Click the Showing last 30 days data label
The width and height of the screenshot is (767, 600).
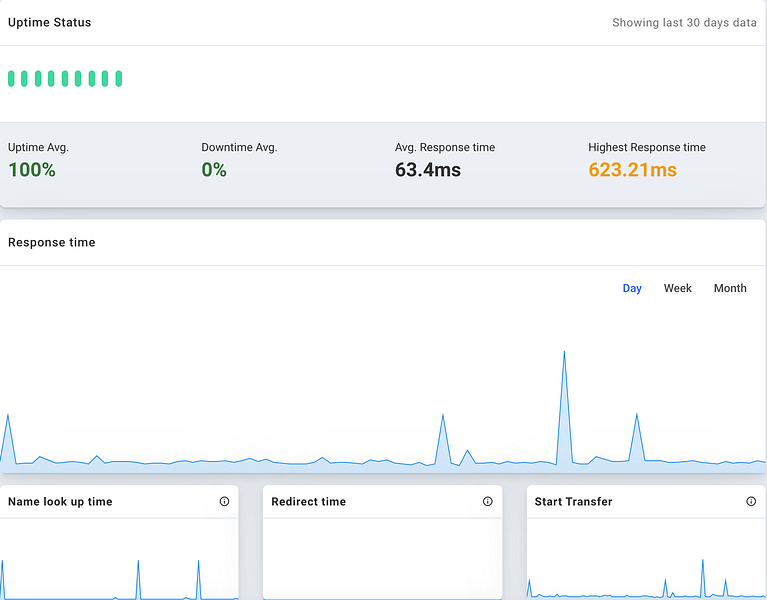(x=684, y=22)
